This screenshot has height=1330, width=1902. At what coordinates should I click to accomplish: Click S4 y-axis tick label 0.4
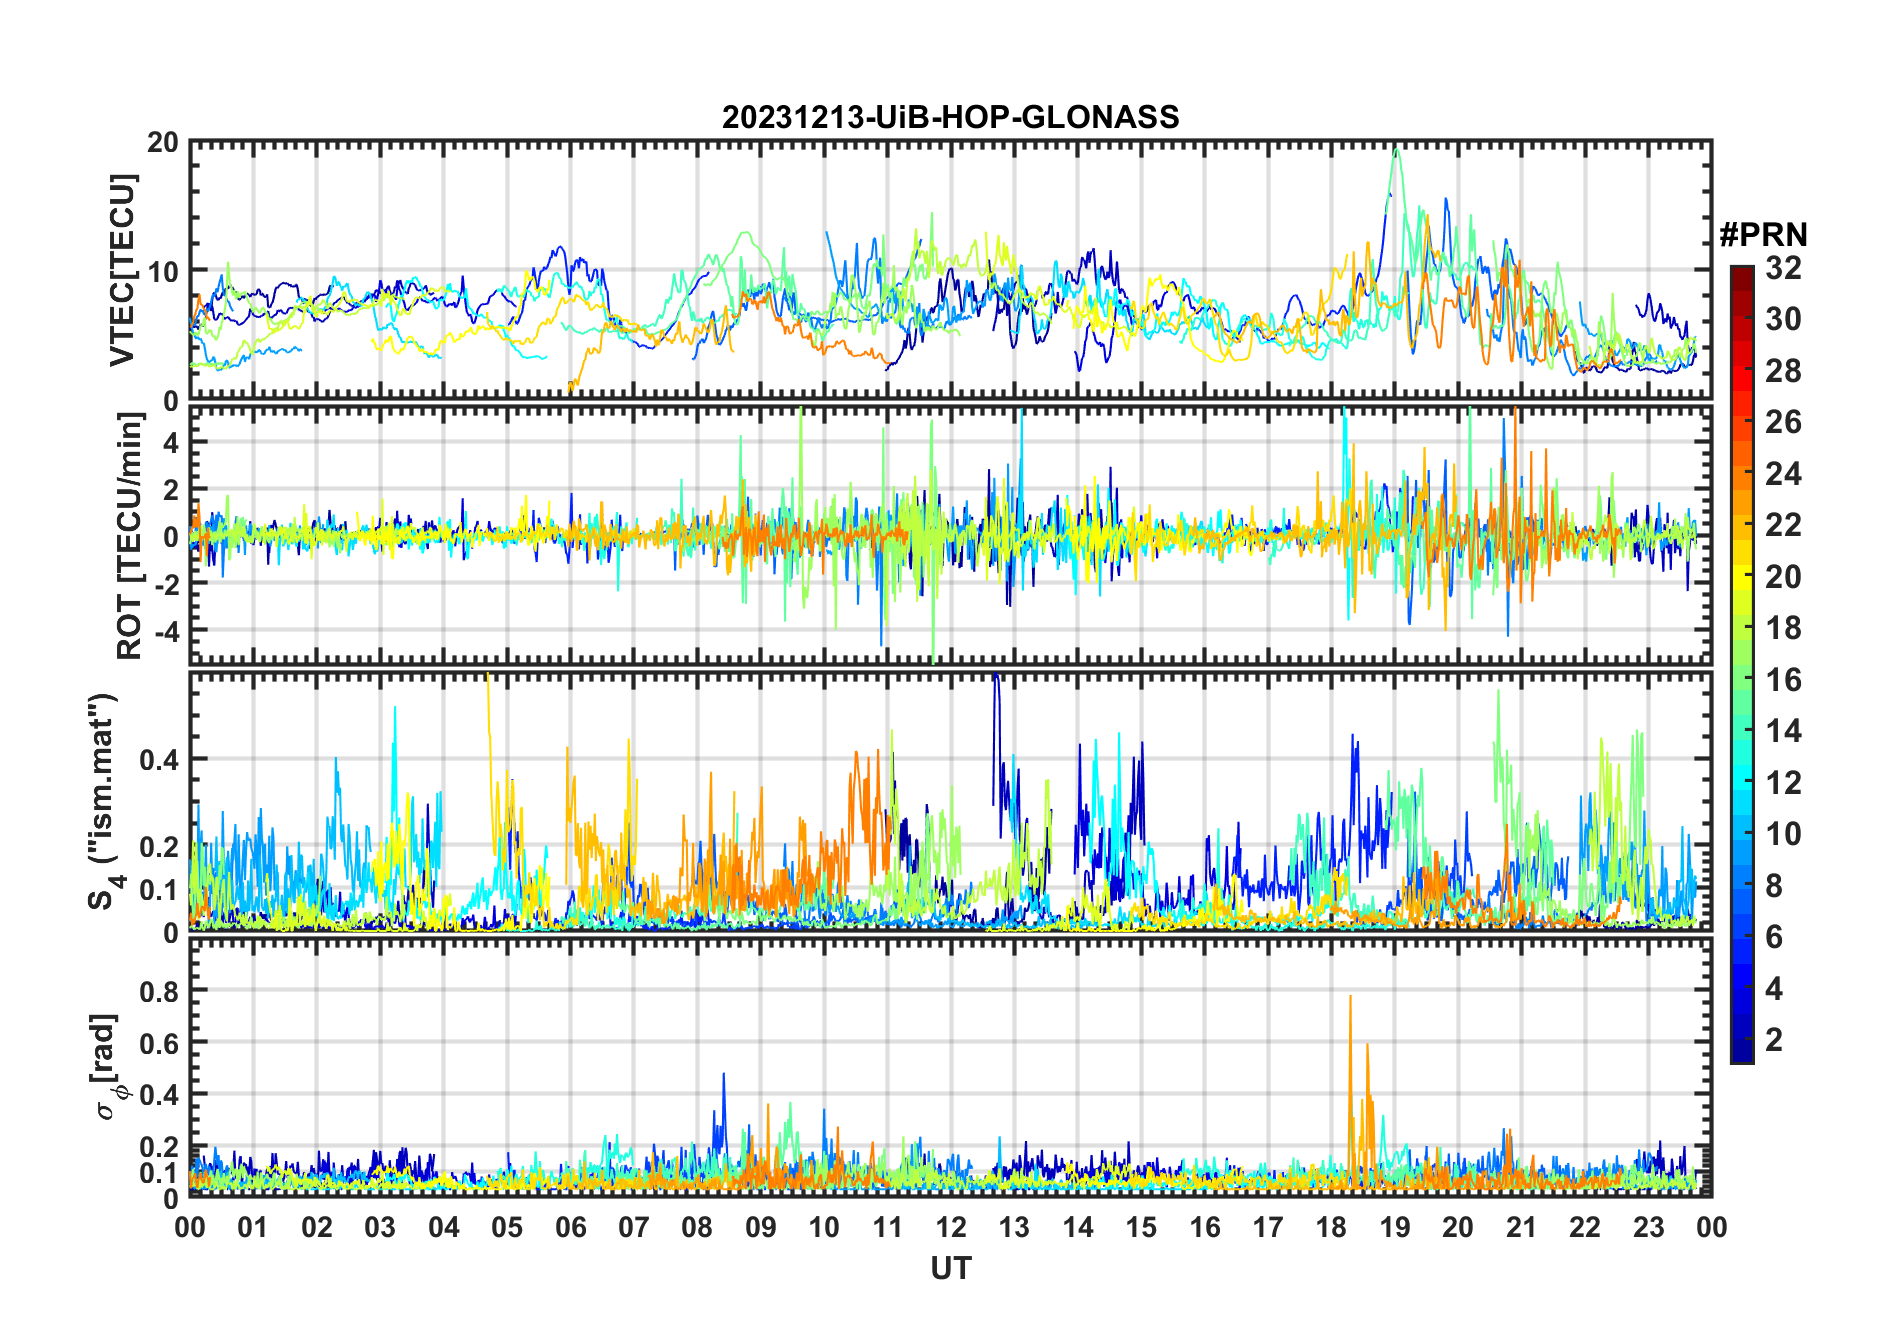(x=158, y=760)
